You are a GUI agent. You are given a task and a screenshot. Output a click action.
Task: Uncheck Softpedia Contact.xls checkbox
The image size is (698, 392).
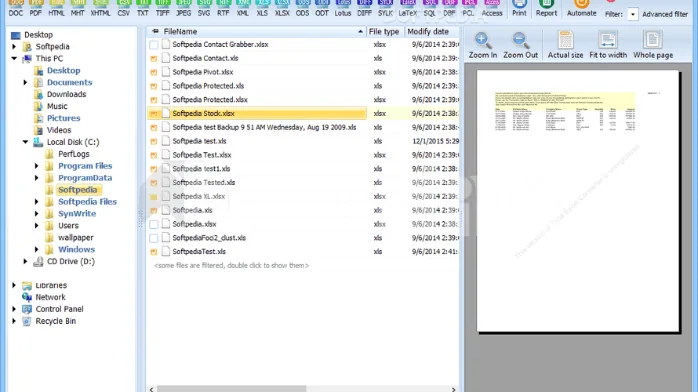pyautogui.click(x=154, y=58)
